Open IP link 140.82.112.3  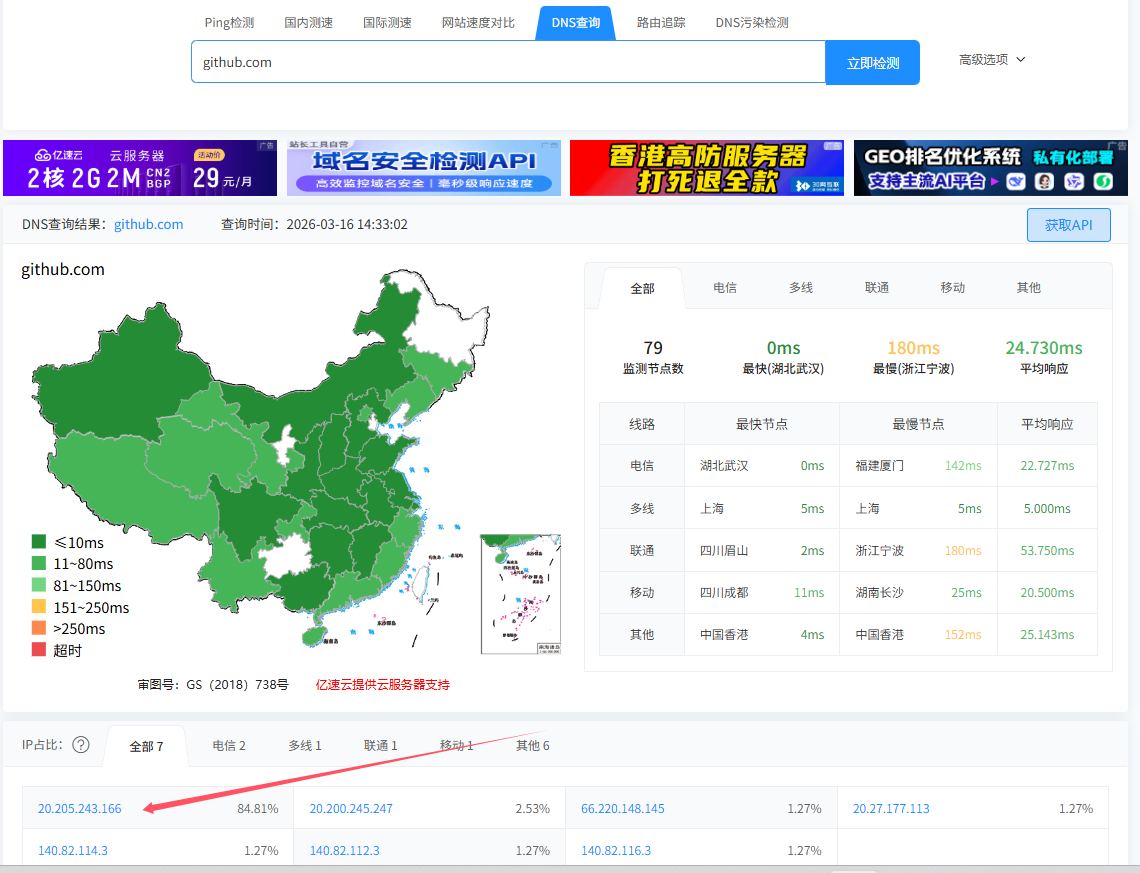(x=345, y=850)
